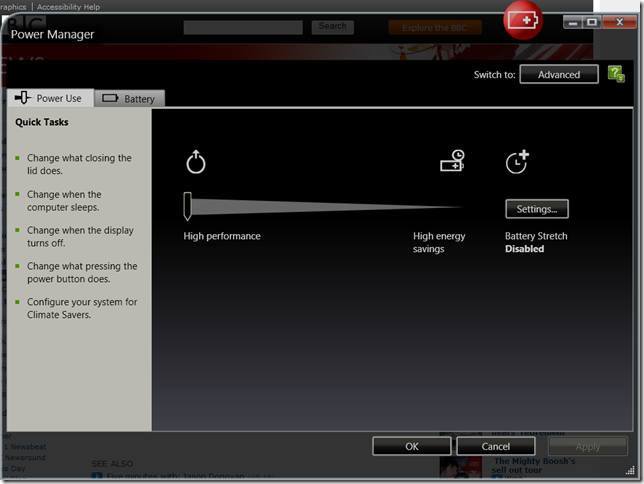The image size is (644, 484).
Task: Open 'Change what pressing the power button does'
Action: tap(82, 272)
